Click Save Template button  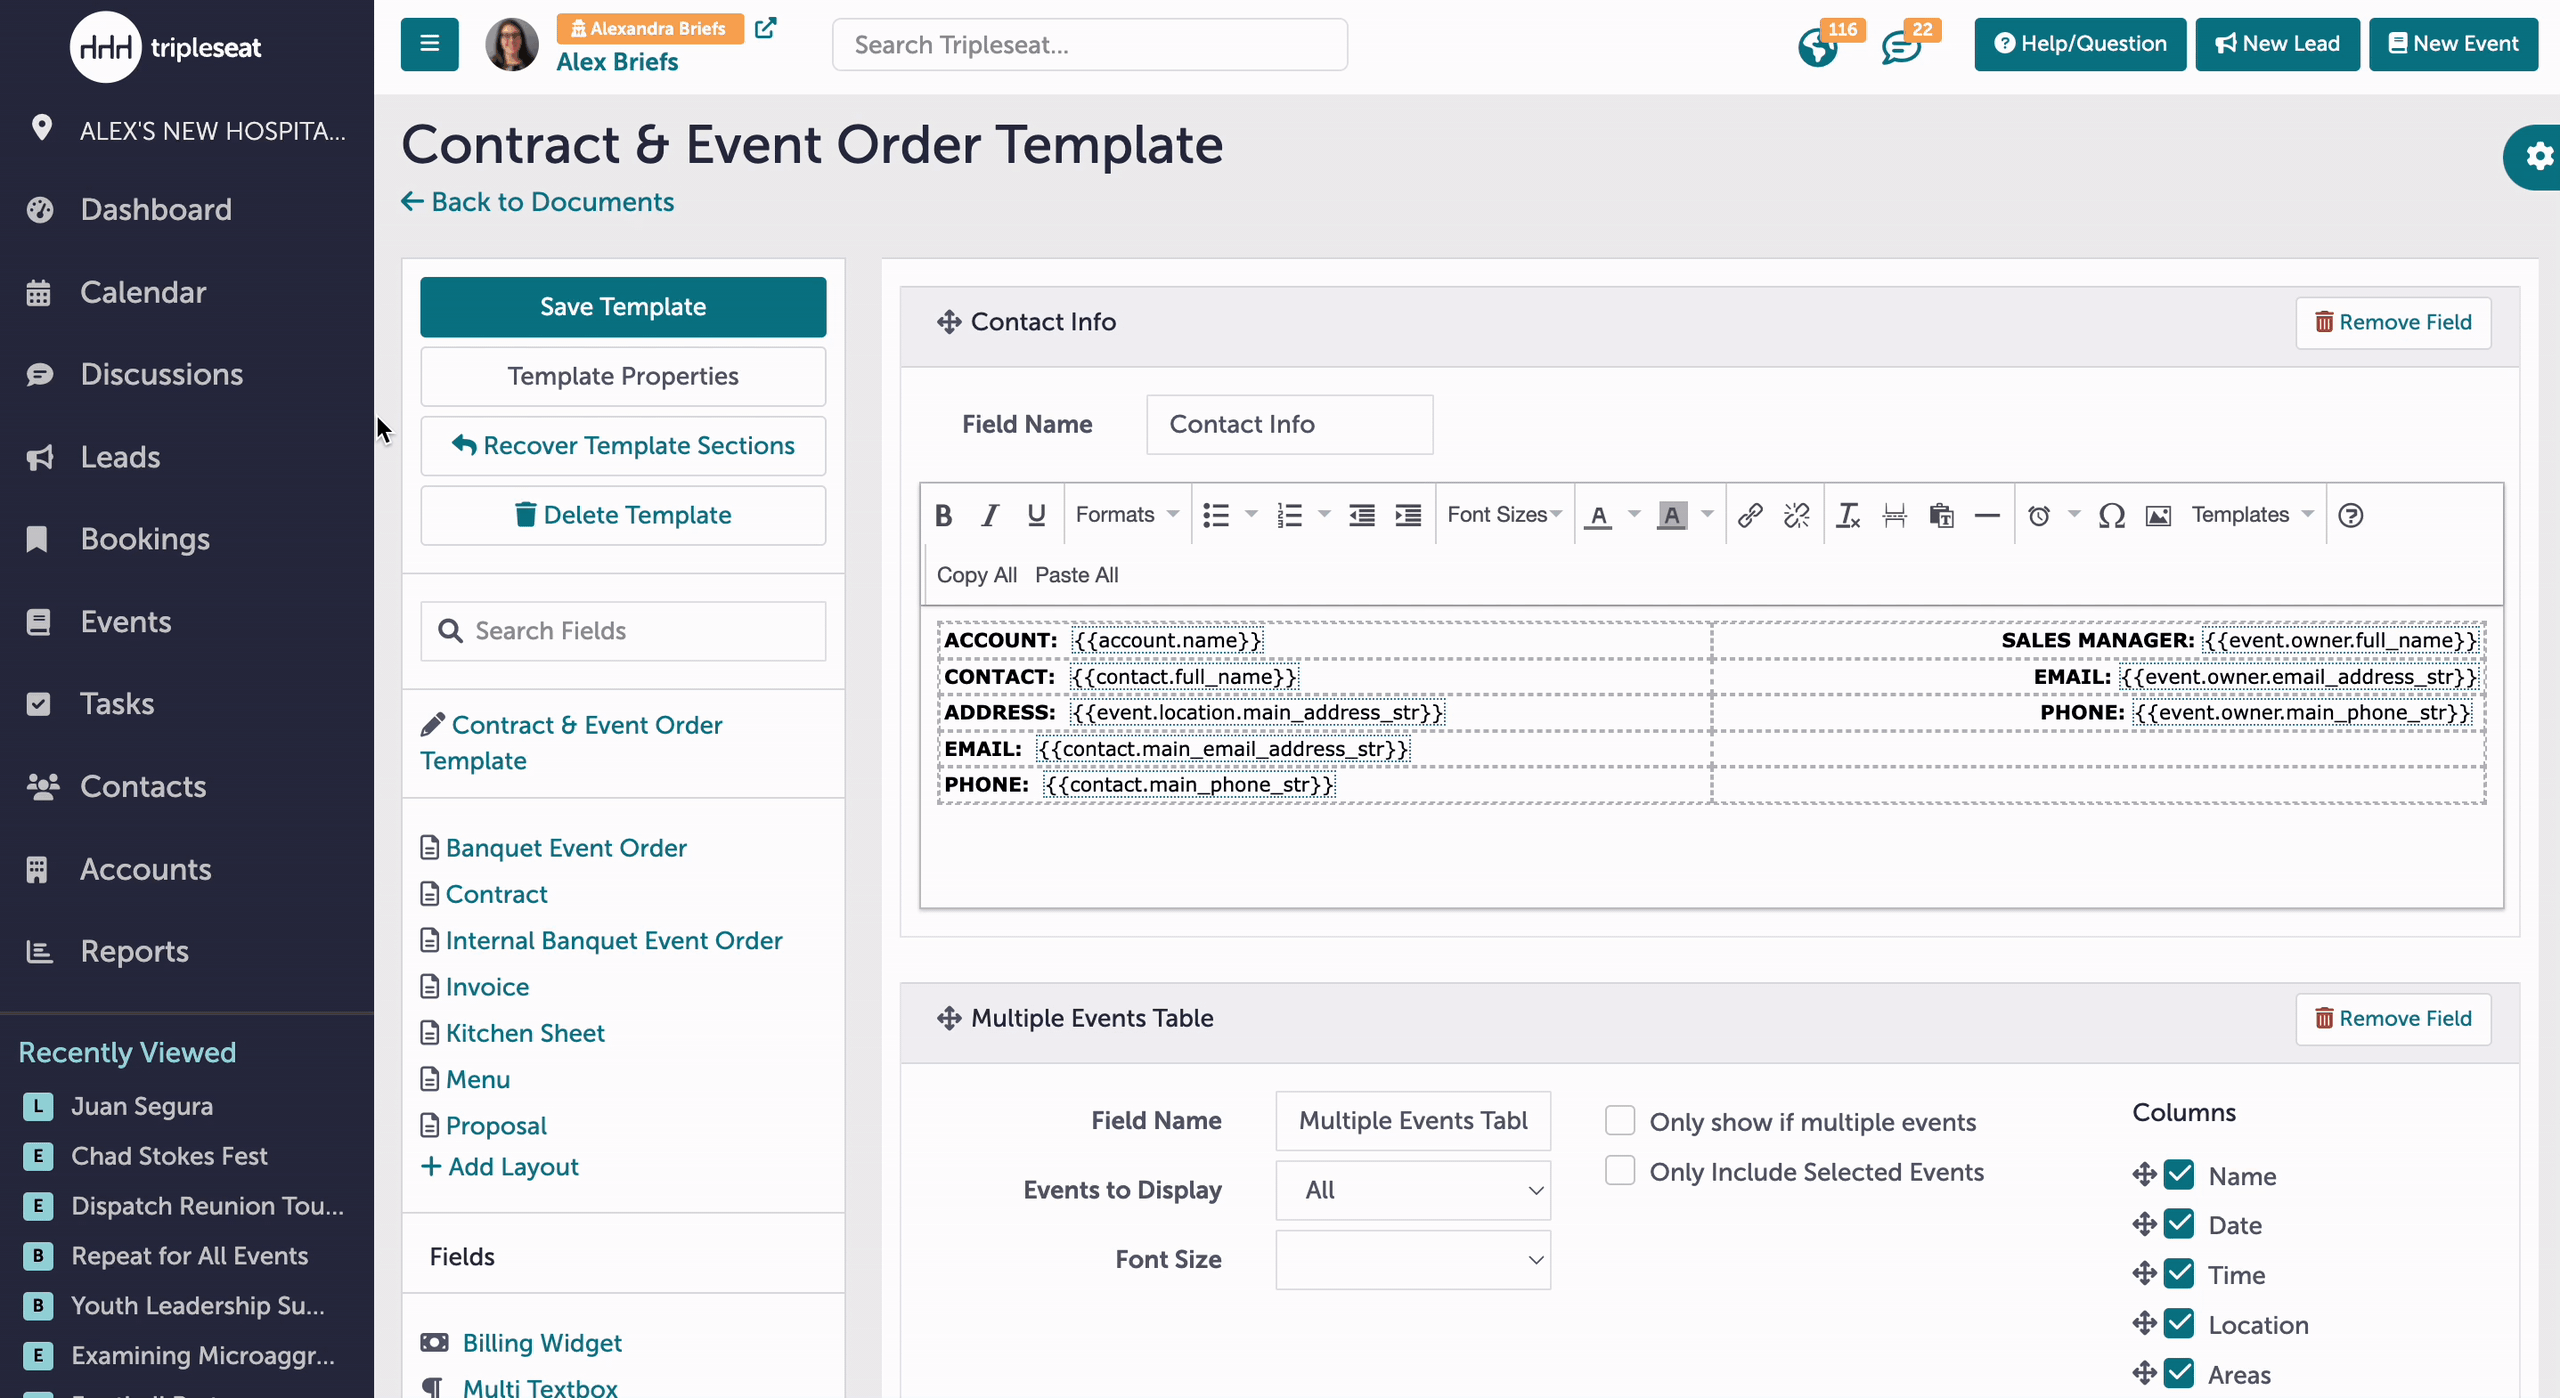623,307
